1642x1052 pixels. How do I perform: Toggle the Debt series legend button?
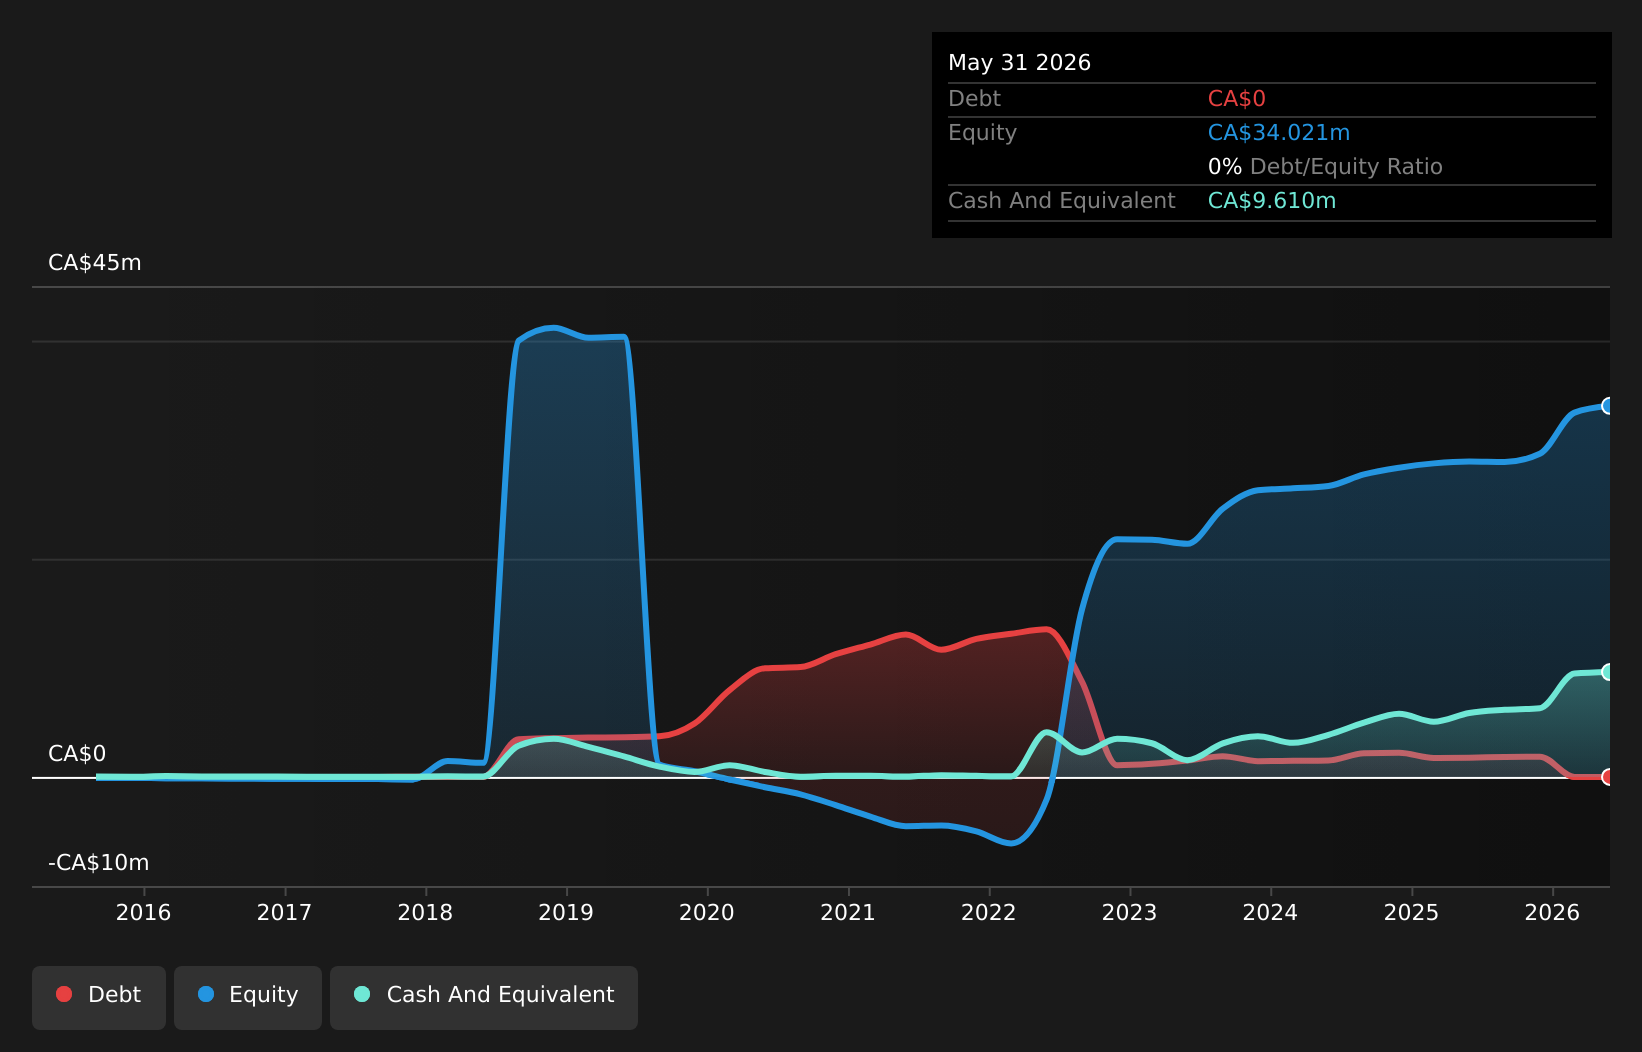click(99, 997)
